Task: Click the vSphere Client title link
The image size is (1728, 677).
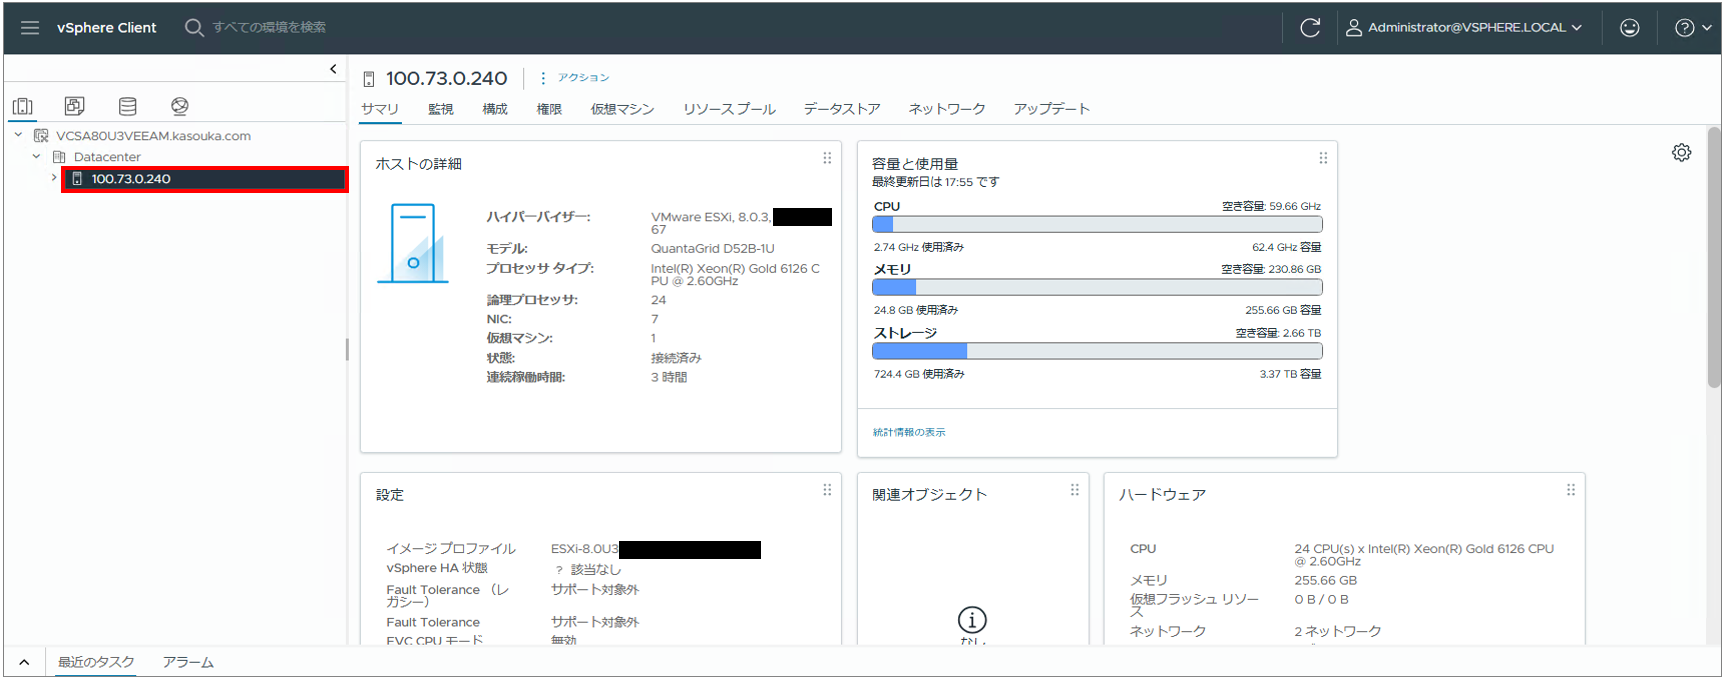Action: tap(107, 28)
